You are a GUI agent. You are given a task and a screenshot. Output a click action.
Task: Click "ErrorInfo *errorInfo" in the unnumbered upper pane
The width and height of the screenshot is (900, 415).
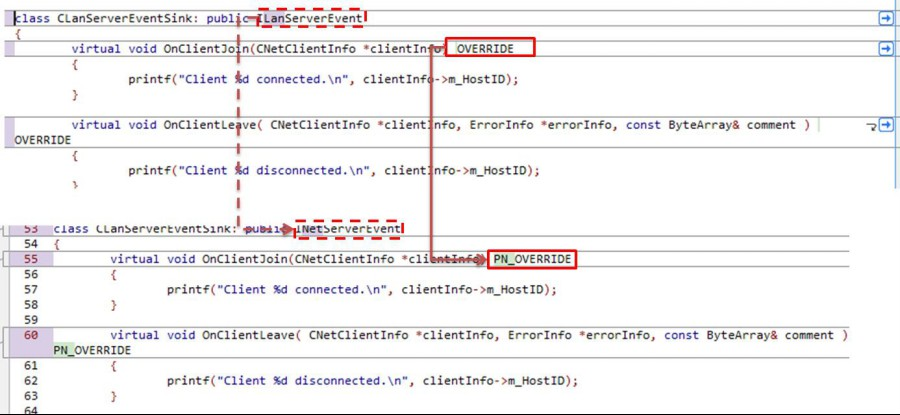click(540, 125)
